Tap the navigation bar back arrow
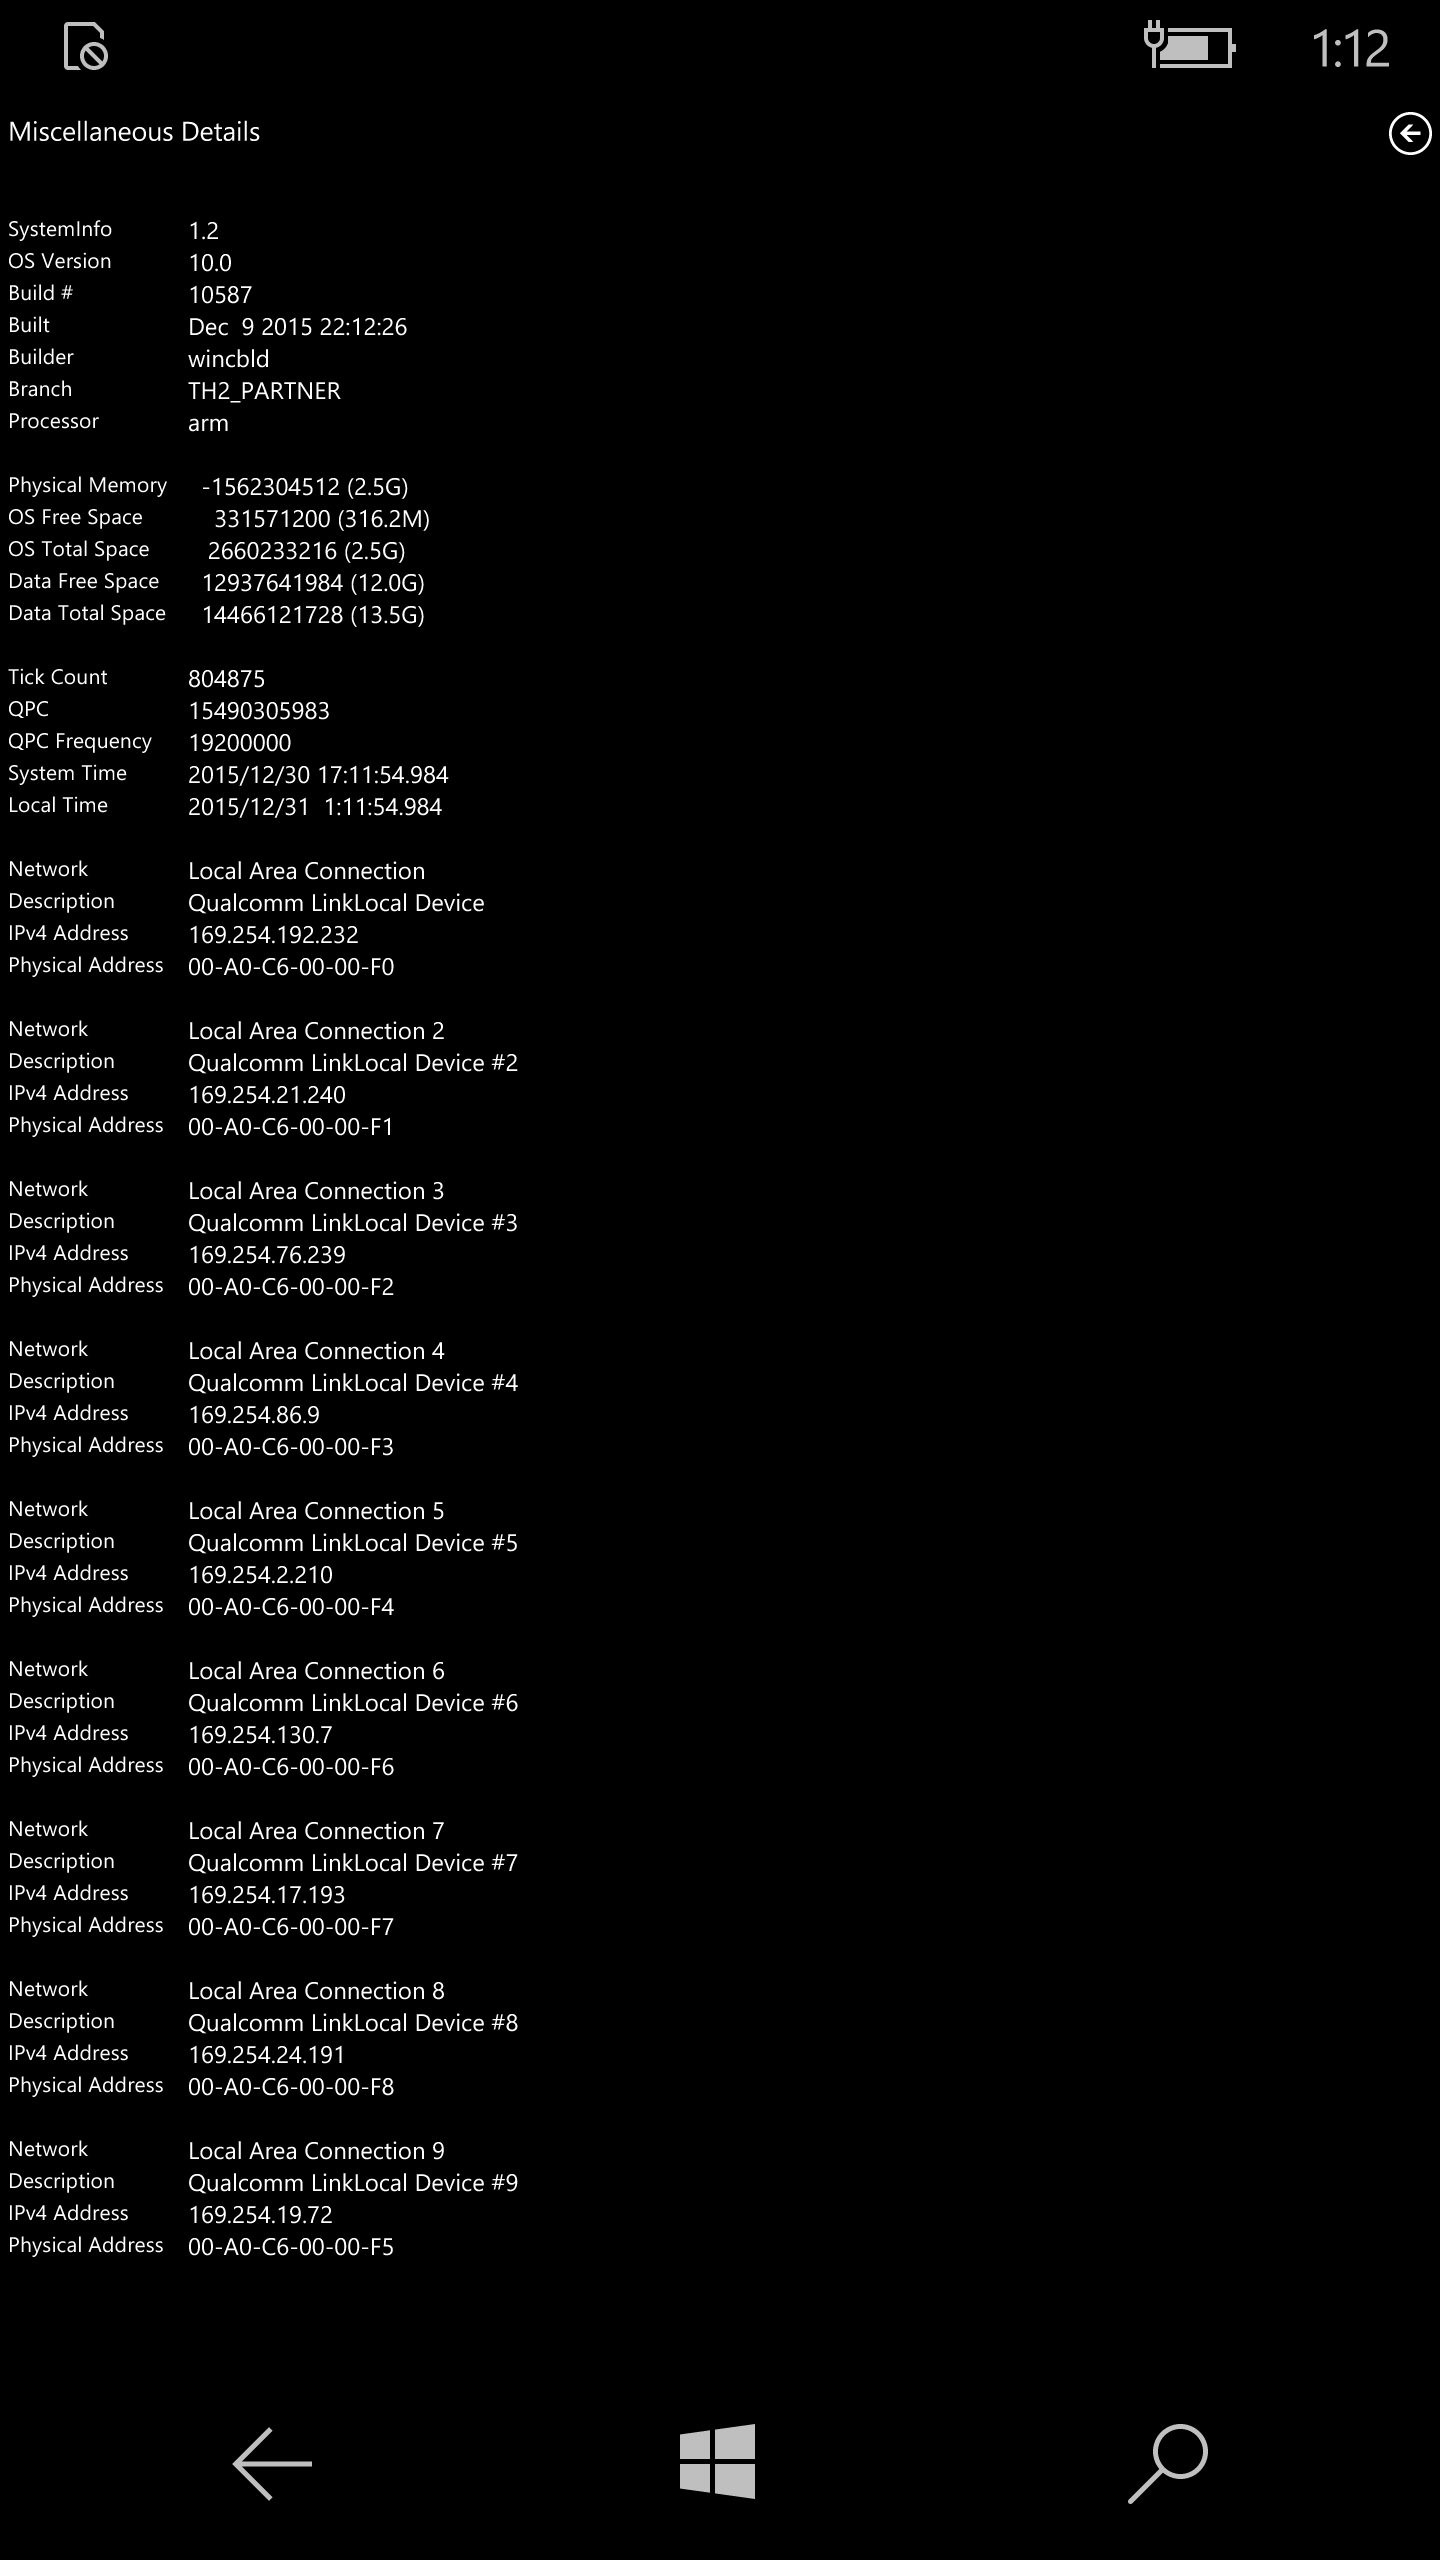 [272, 2463]
